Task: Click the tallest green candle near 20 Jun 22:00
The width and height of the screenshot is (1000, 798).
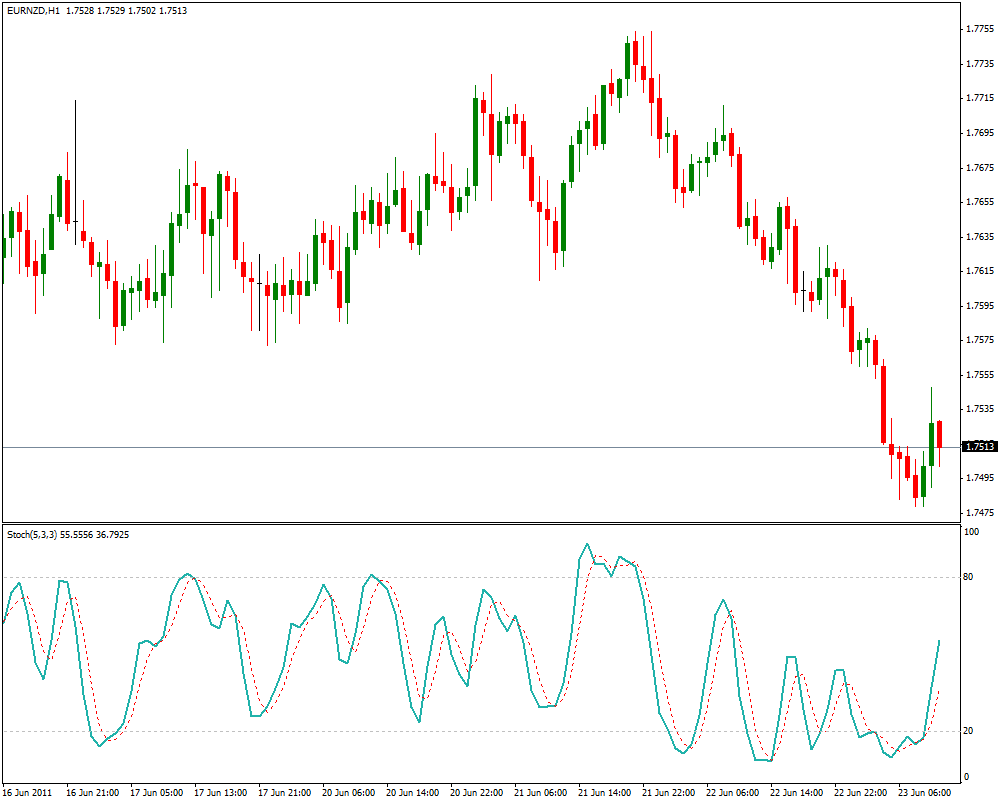Action: coord(475,142)
